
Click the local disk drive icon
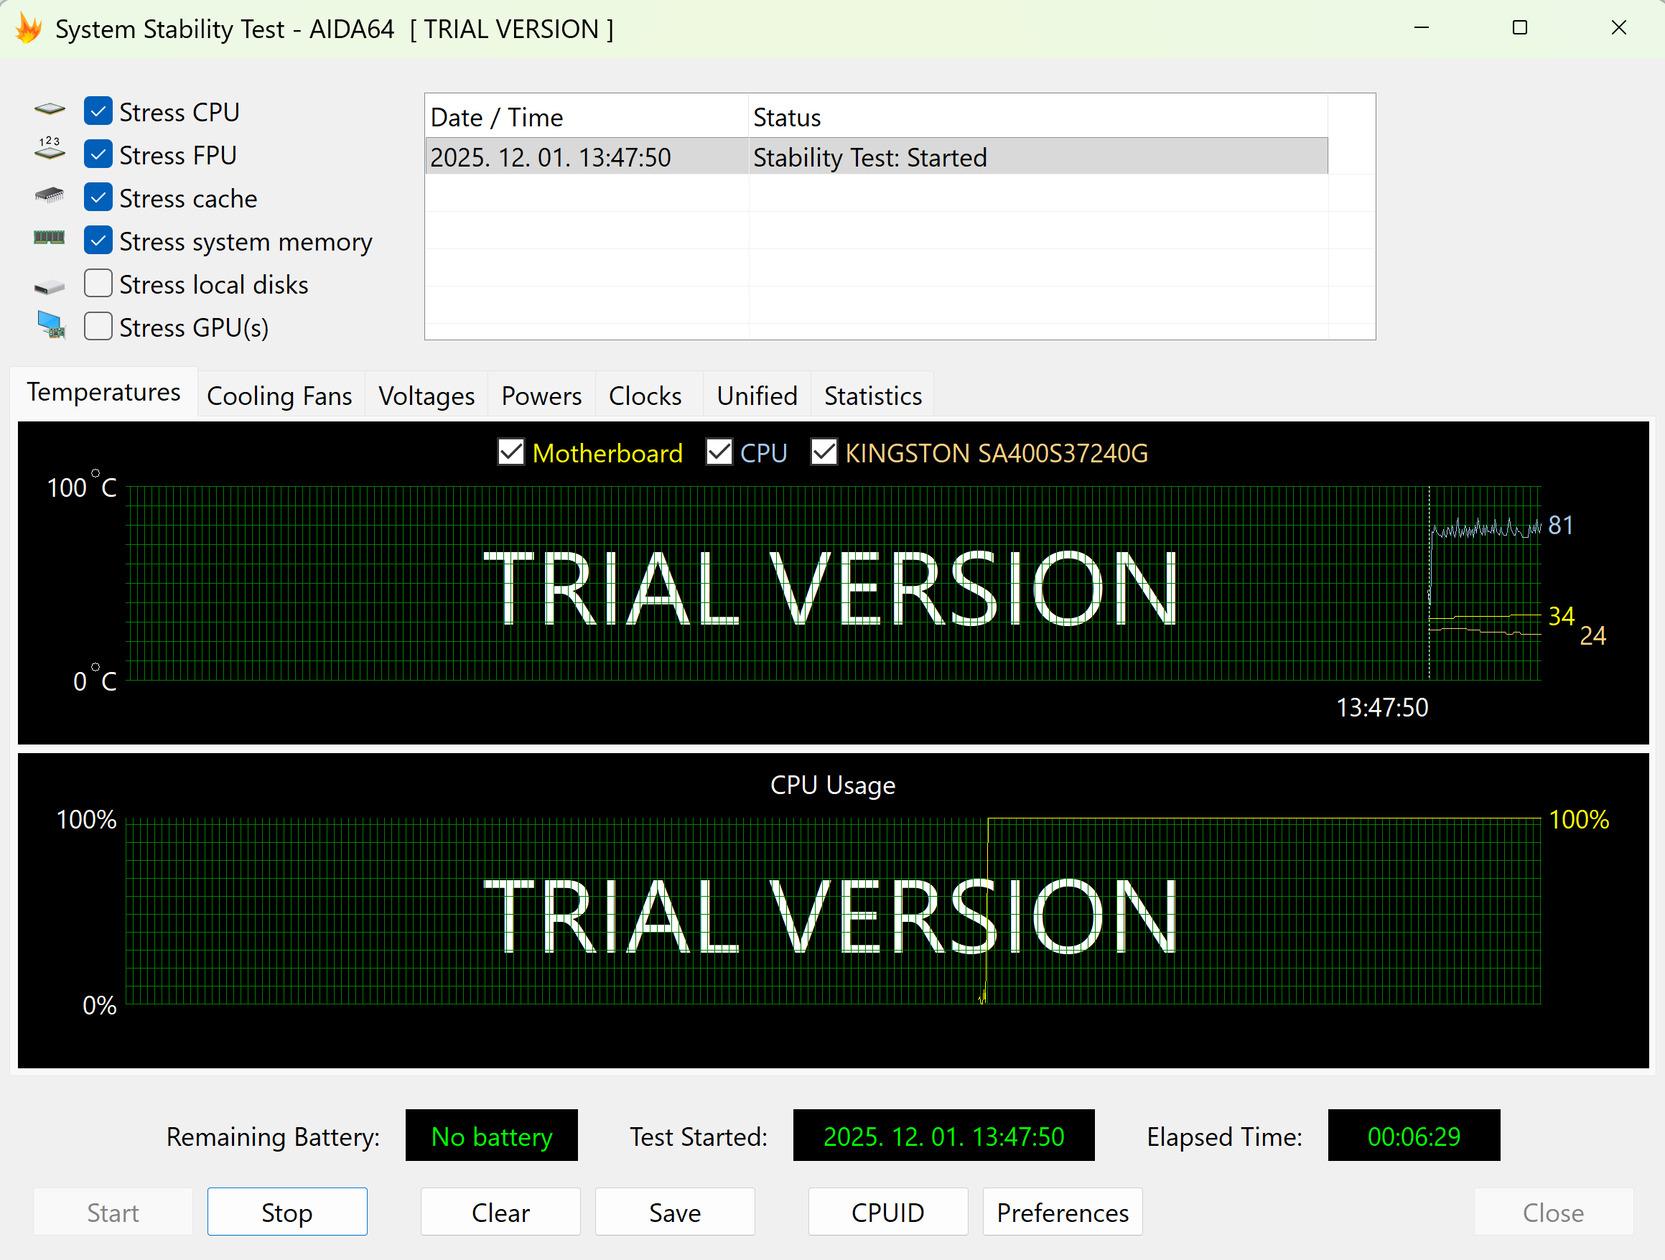click(x=49, y=288)
